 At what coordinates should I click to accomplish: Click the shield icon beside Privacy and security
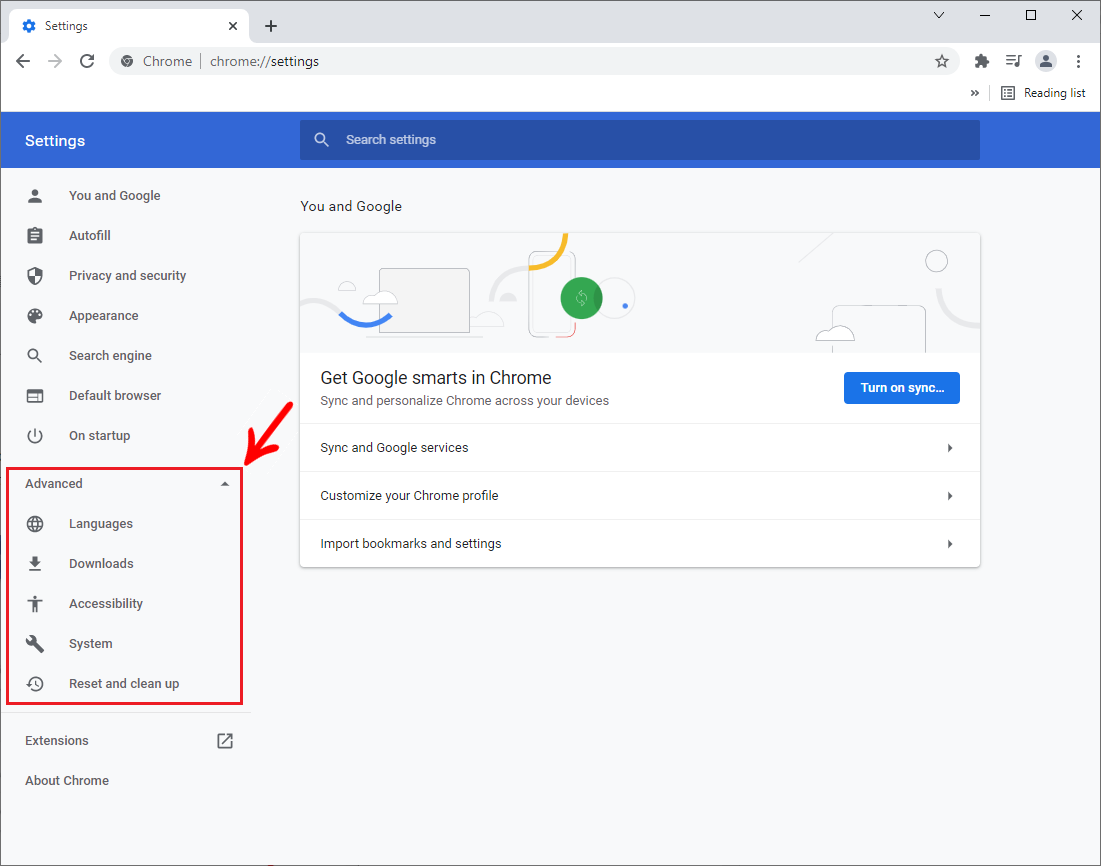point(35,275)
